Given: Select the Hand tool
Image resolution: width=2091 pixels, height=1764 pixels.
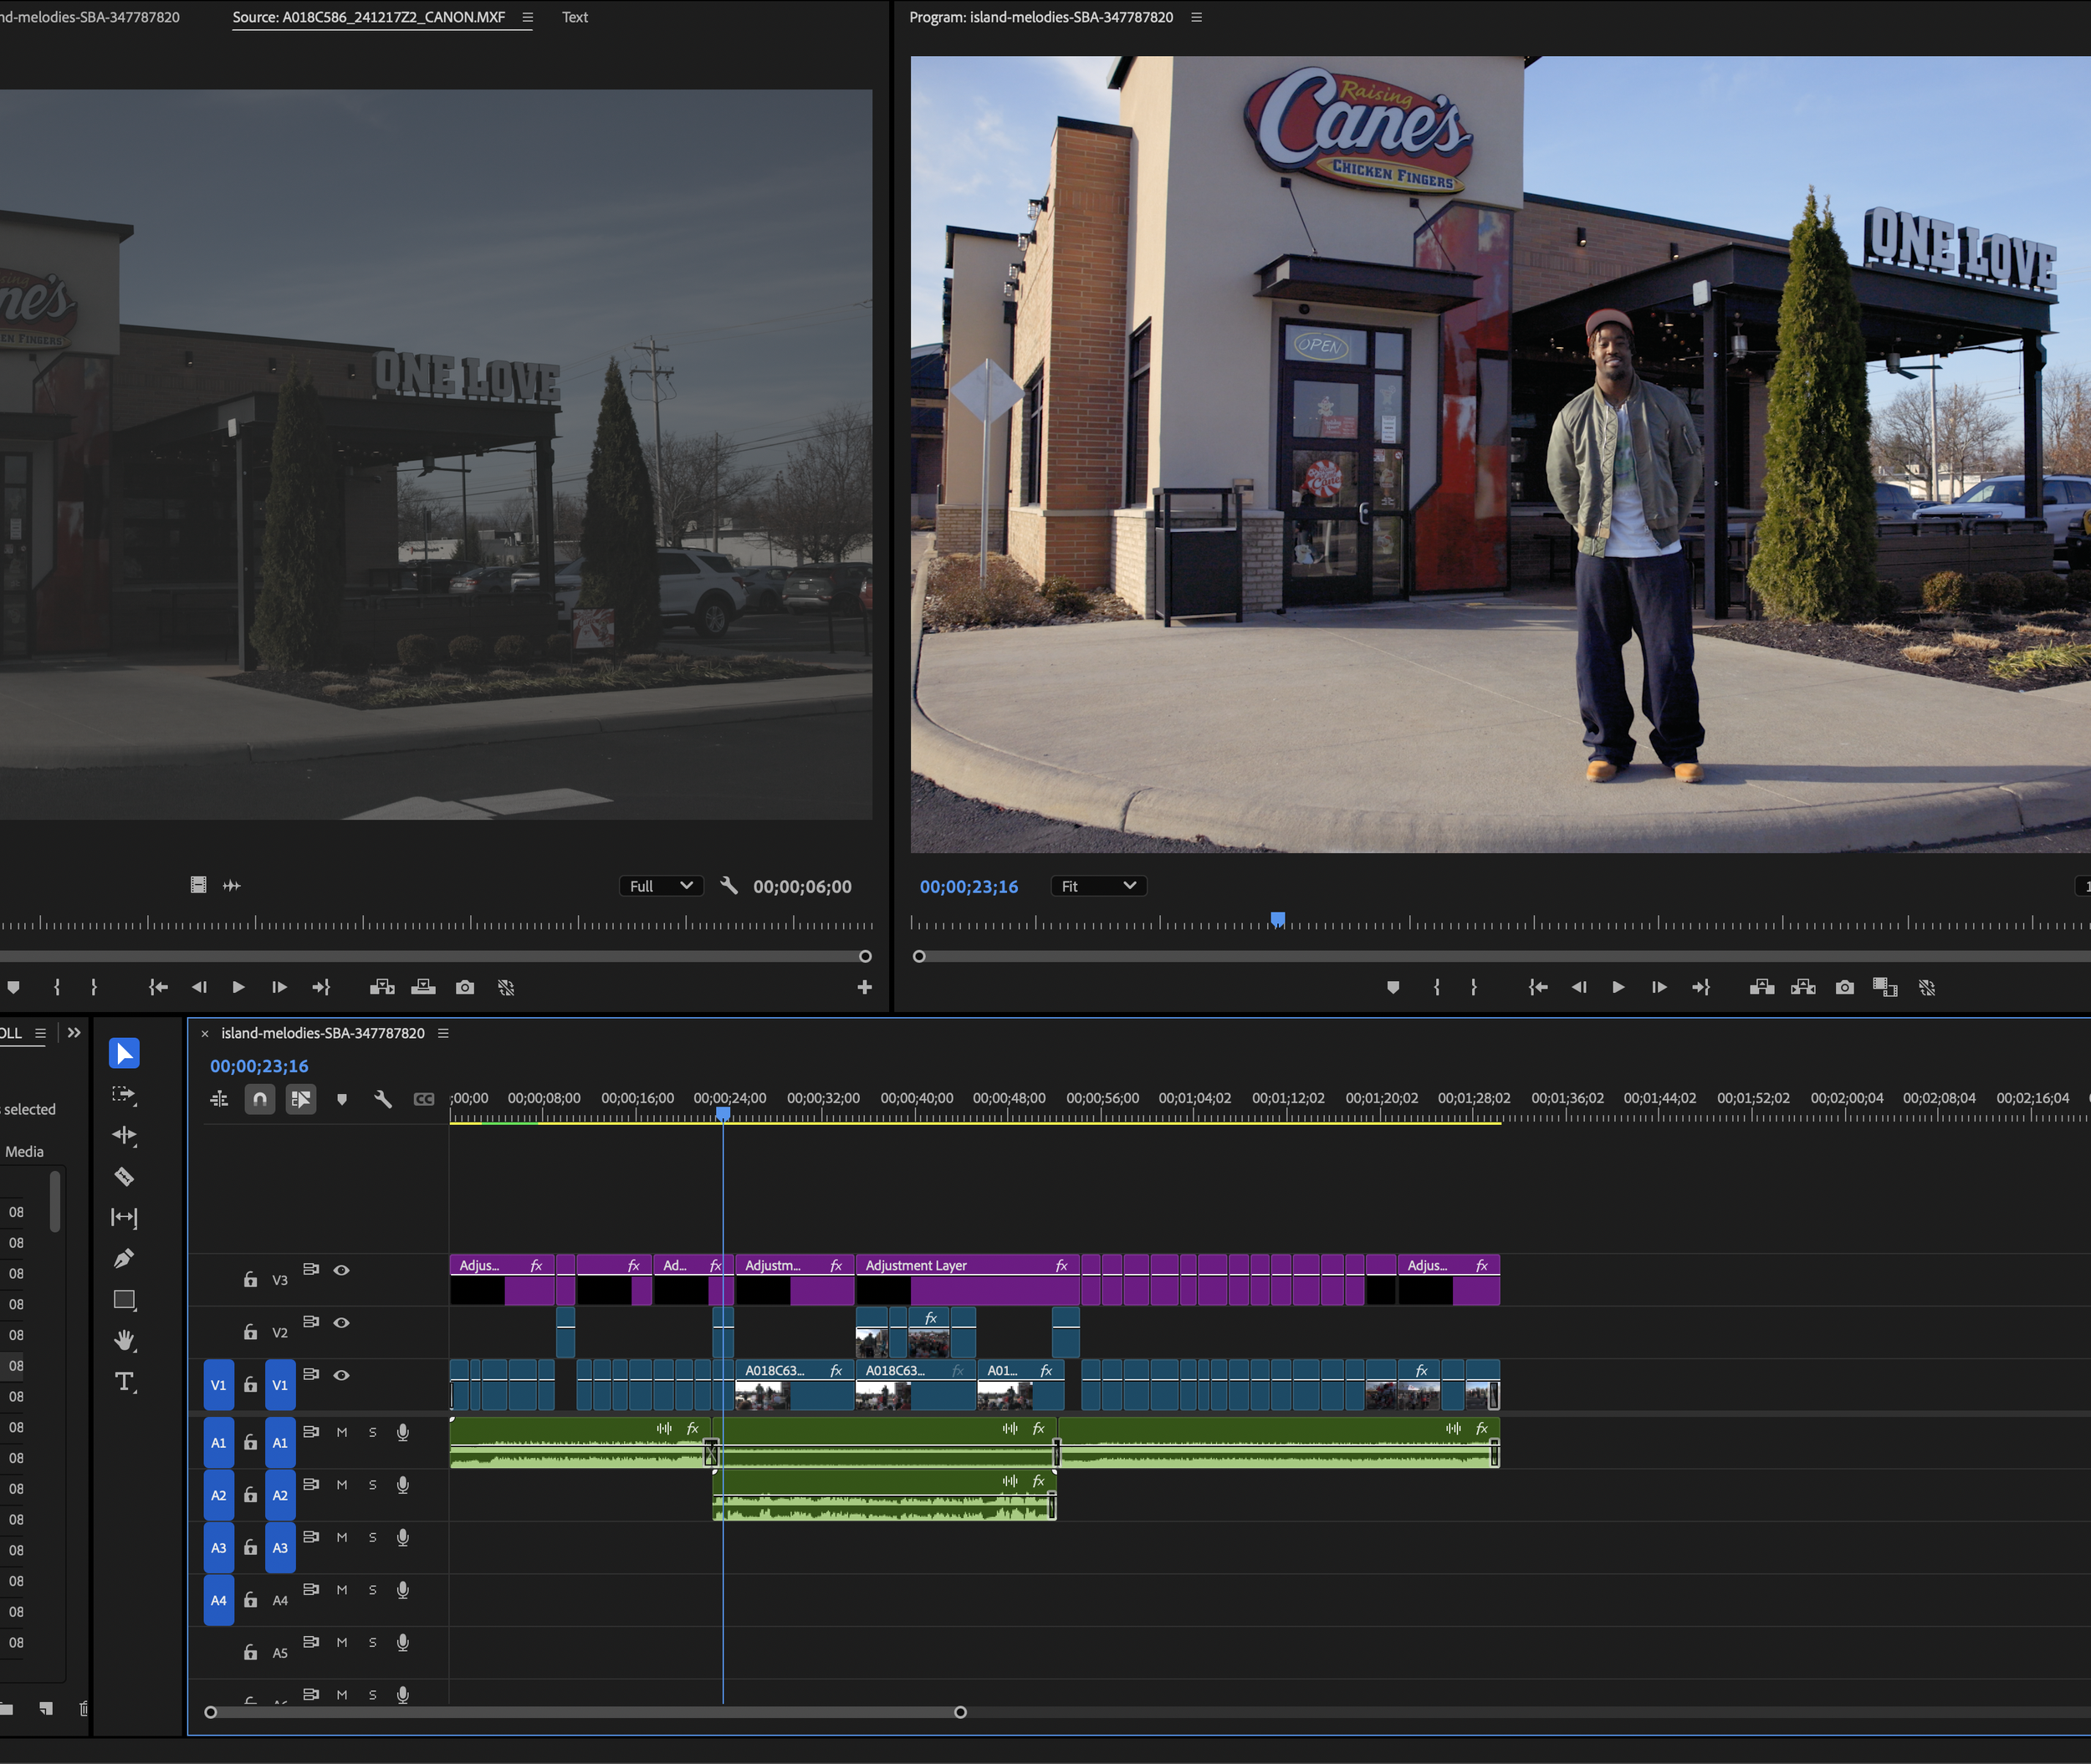Looking at the screenshot, I should 124,1340.
